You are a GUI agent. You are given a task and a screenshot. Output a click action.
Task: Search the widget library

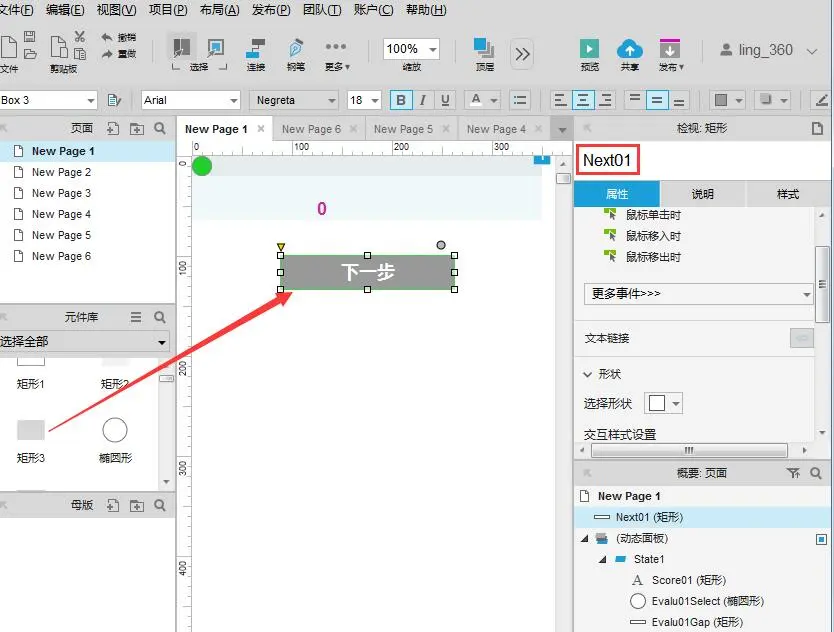(x=160, y=317)
